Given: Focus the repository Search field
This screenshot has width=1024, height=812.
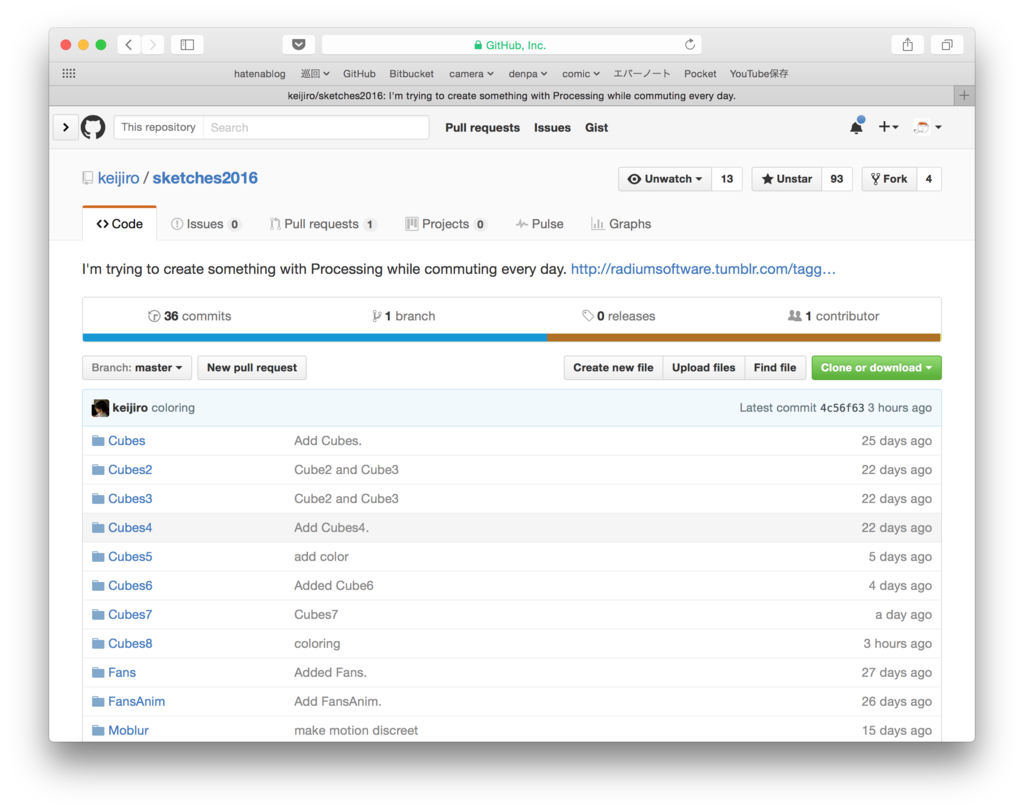Looking at the screenshot, I should coord(316,127).
